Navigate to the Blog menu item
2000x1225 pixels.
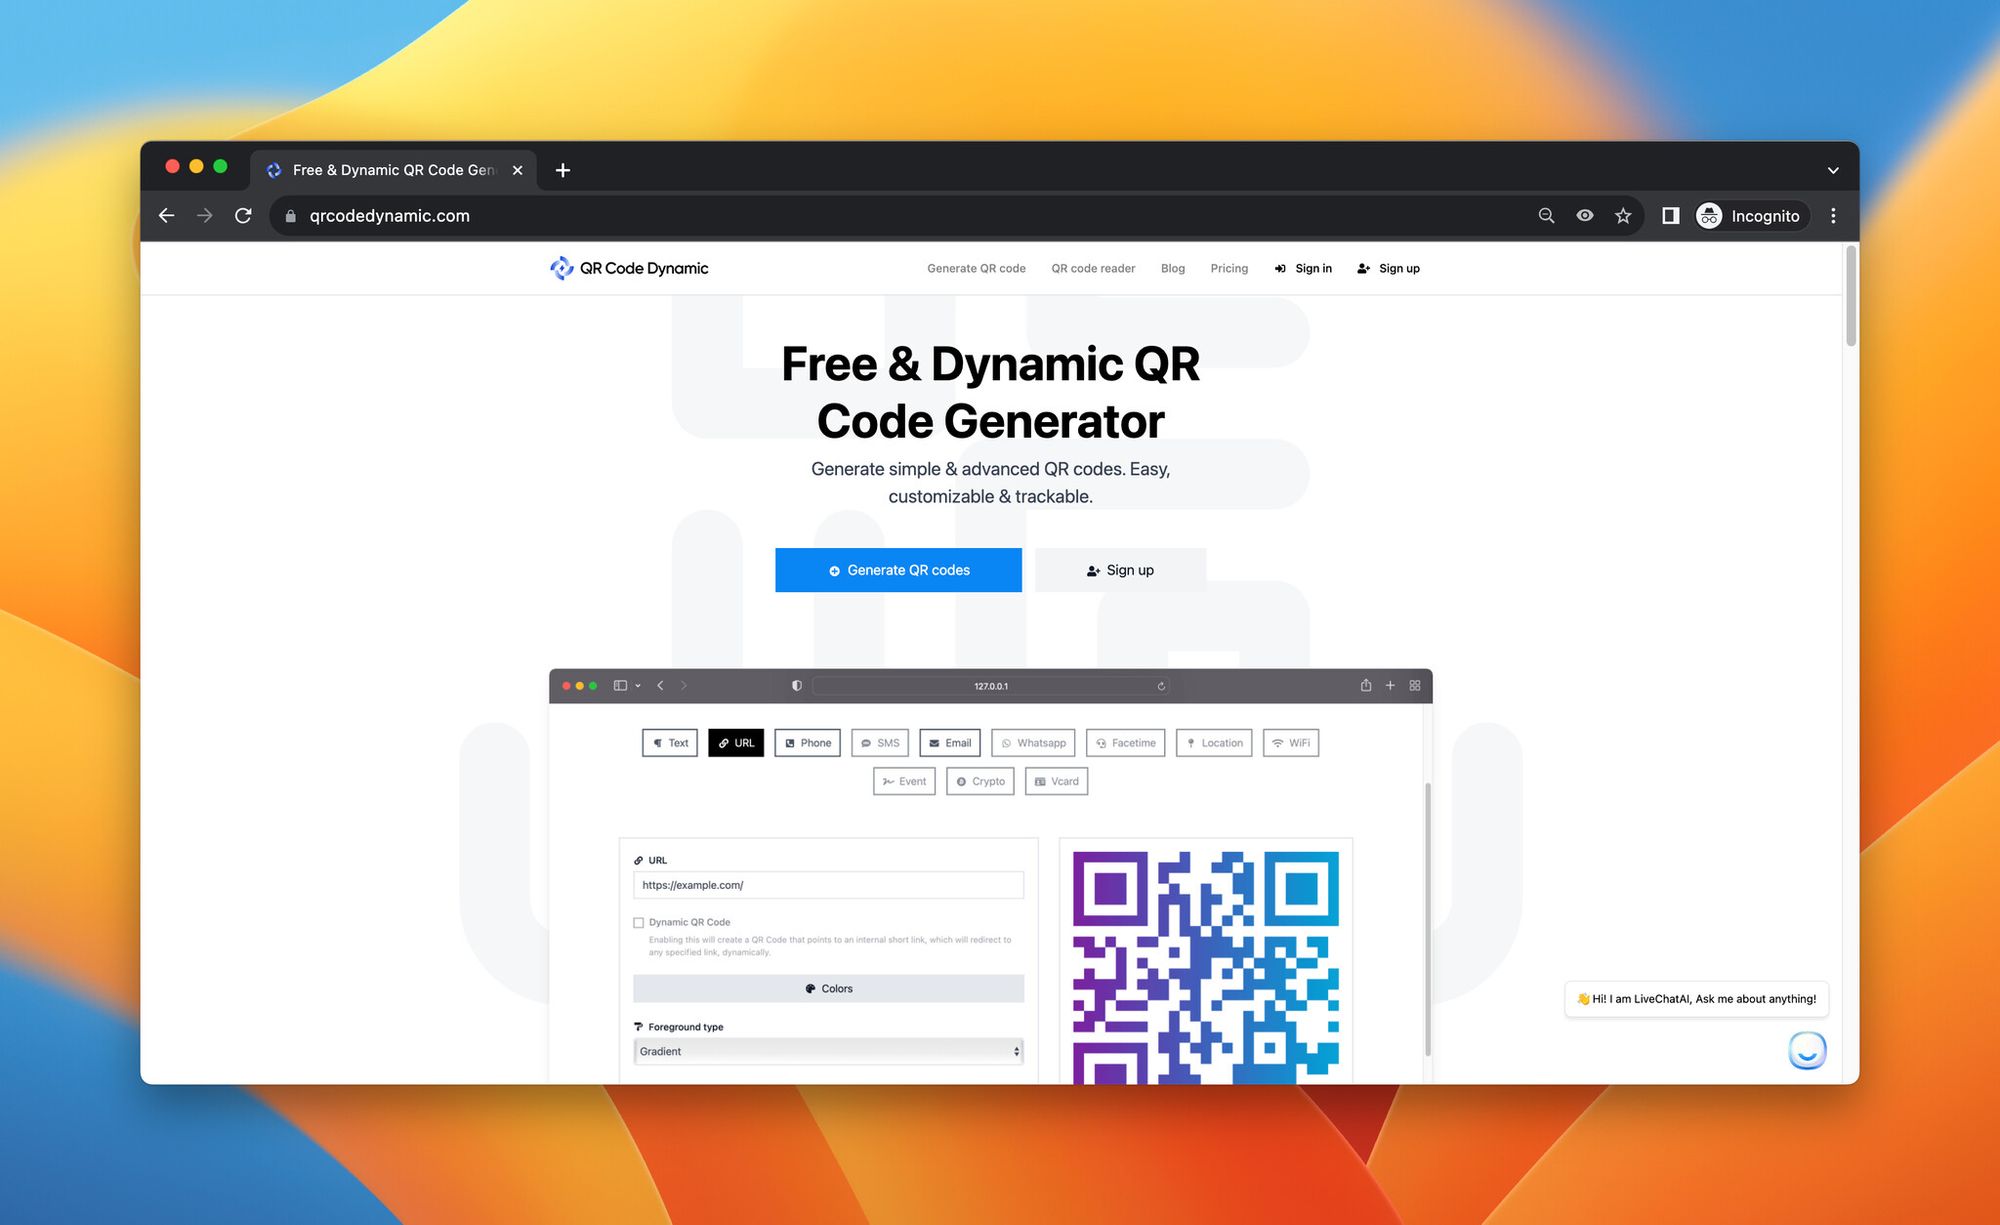(x=1171, y=268)
